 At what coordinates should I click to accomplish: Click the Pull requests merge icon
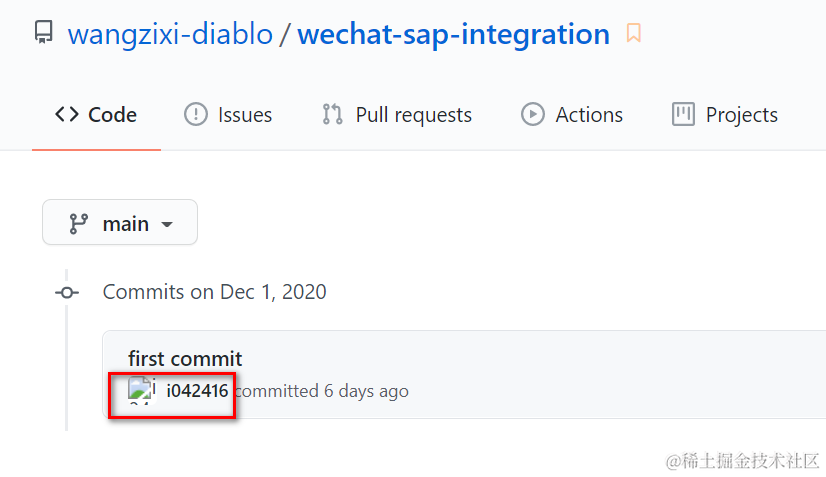click(332, 114)
